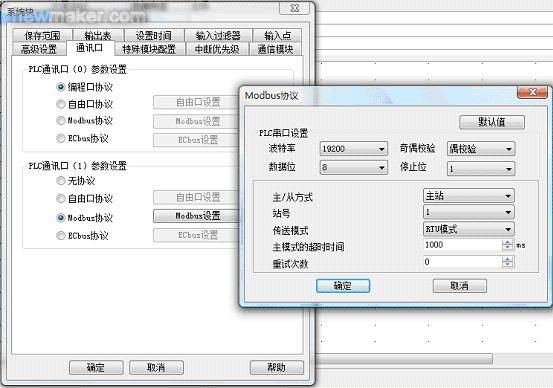Viewport: 553px width, 388px height.
Task: Switch to the 输入过滤器 tab
Action: [218, 35]
